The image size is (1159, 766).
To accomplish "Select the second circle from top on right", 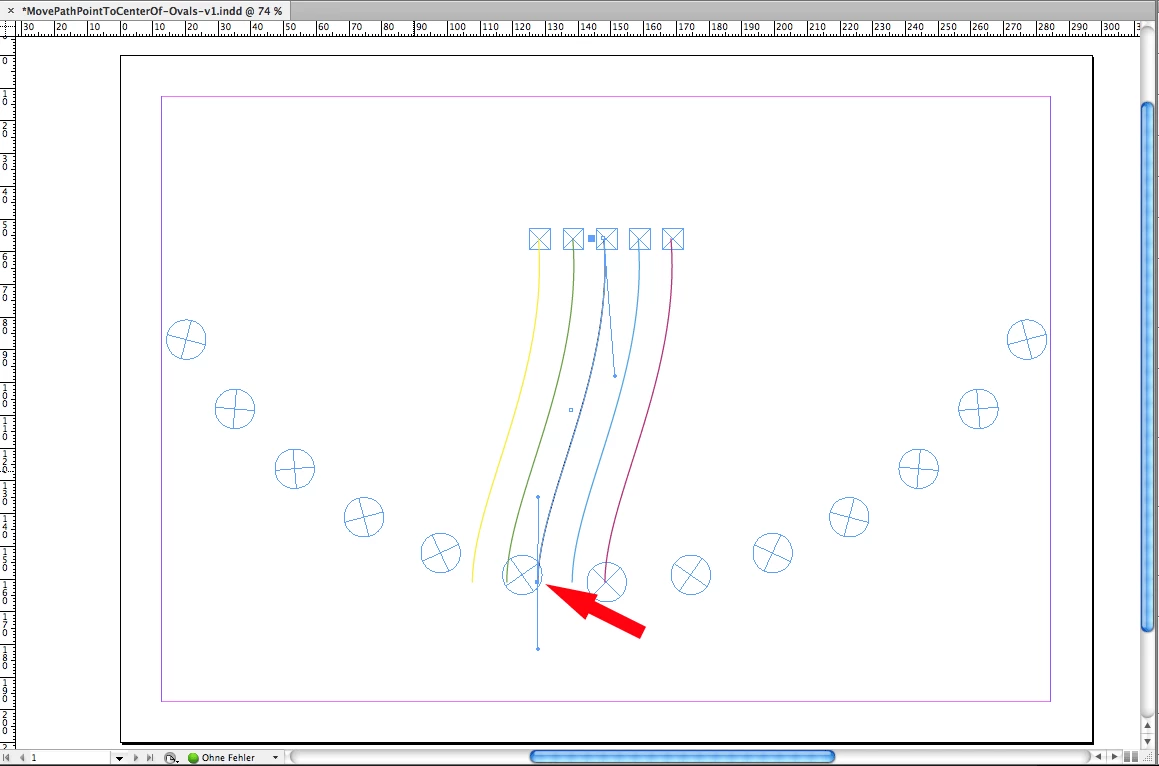I will pos(979,408).
